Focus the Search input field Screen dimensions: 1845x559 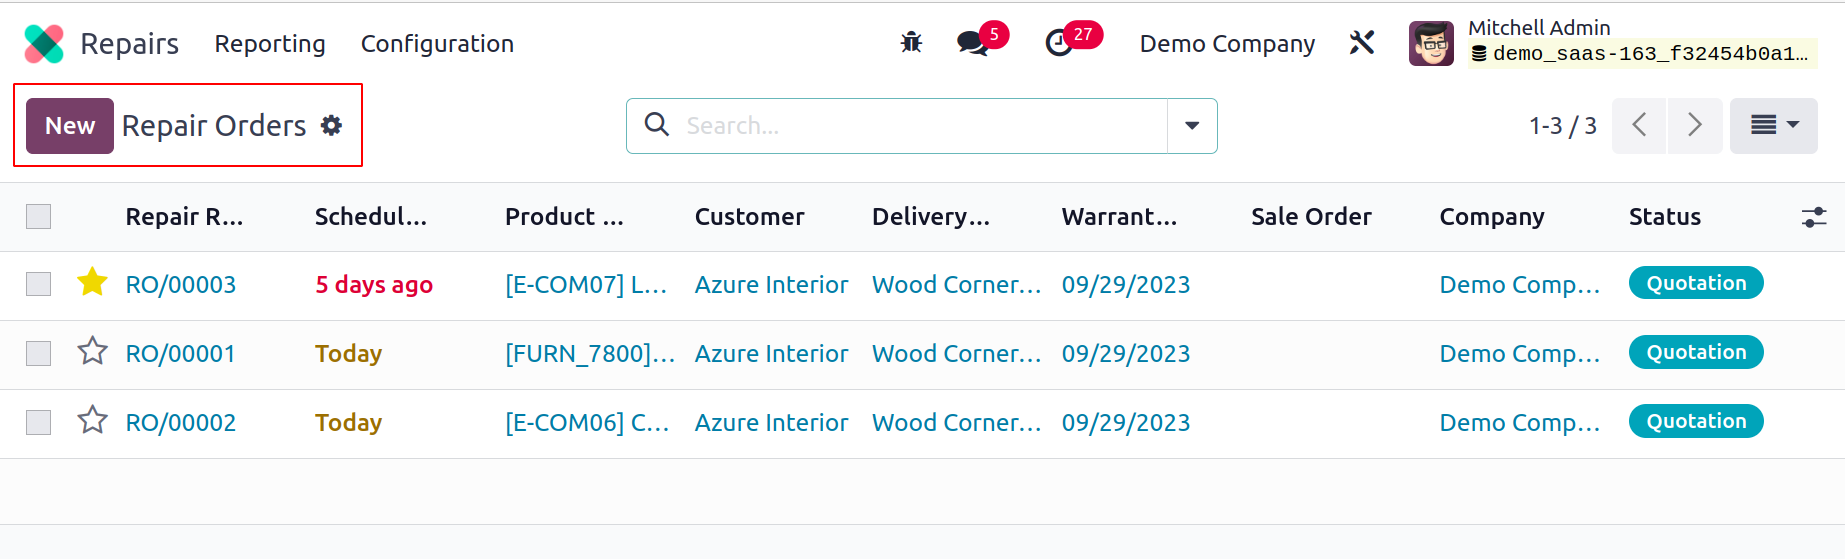[x=920, y=126]
